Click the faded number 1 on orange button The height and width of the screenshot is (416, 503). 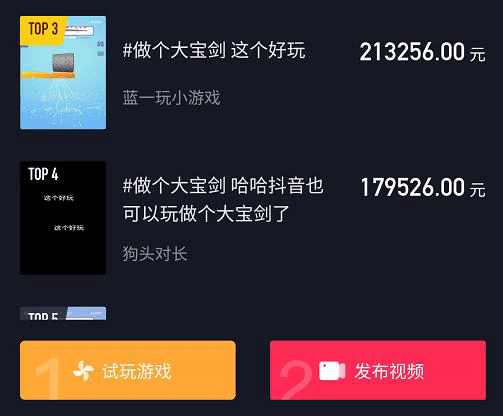coord(48,378)
